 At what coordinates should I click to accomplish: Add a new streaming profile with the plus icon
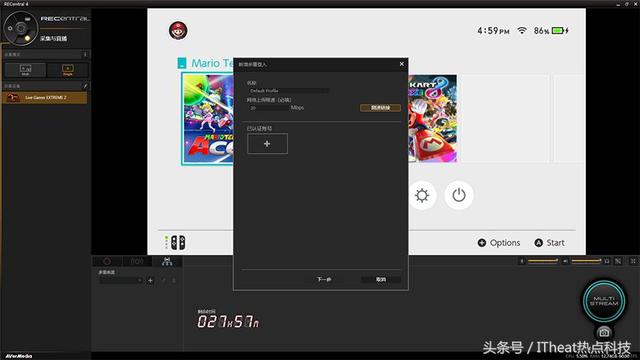[150, 280]
